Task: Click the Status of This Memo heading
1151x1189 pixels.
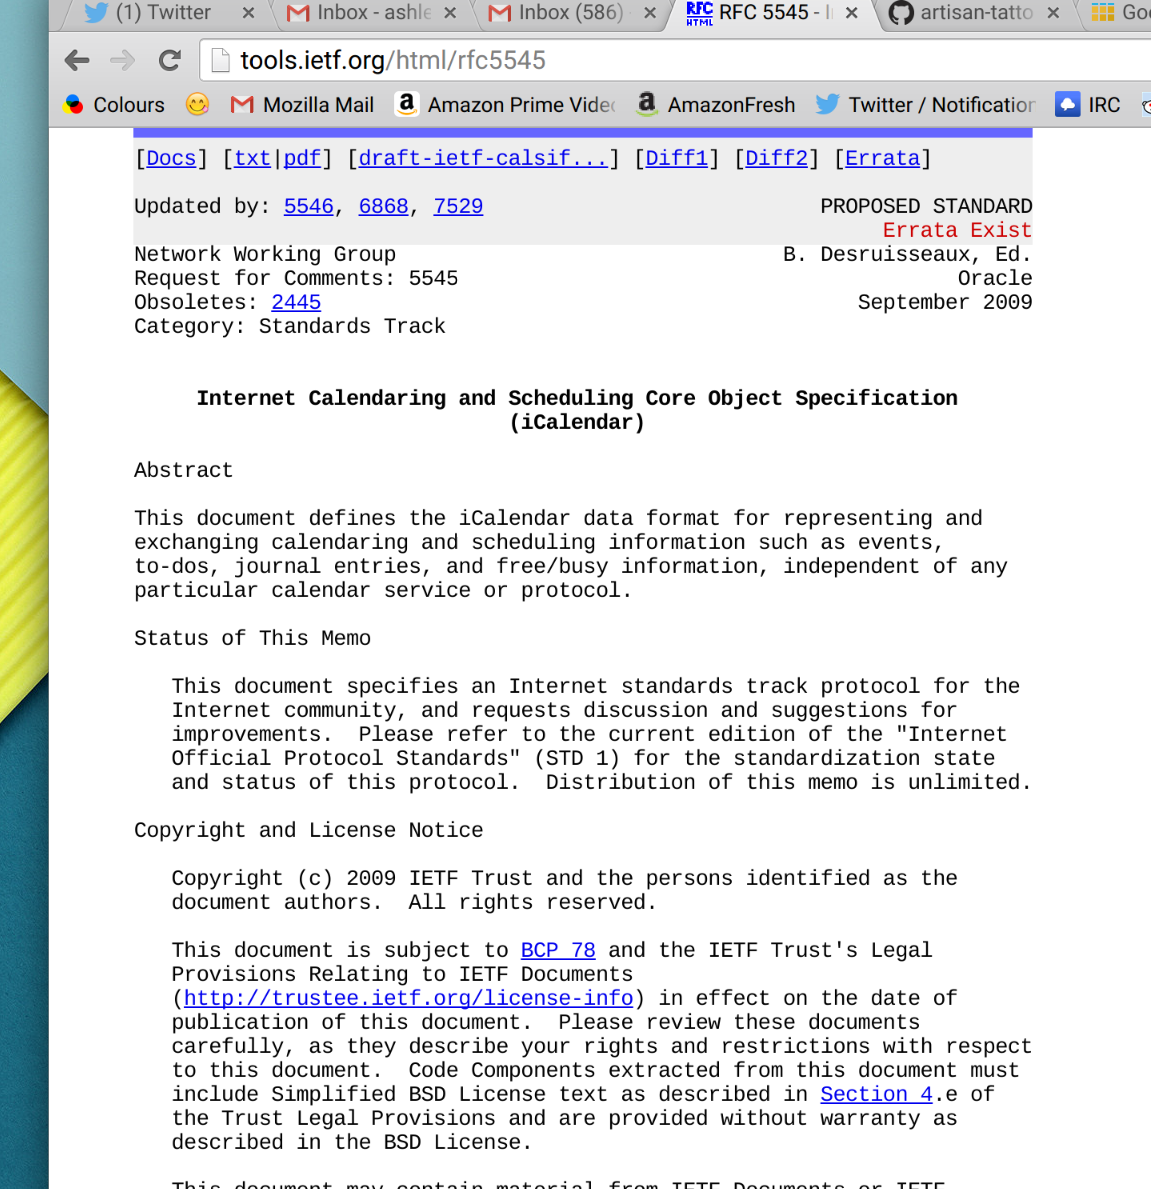Action: click(252, 638)
